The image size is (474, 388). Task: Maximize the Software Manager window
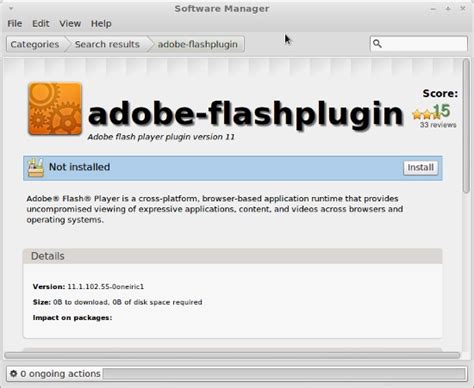448,9
